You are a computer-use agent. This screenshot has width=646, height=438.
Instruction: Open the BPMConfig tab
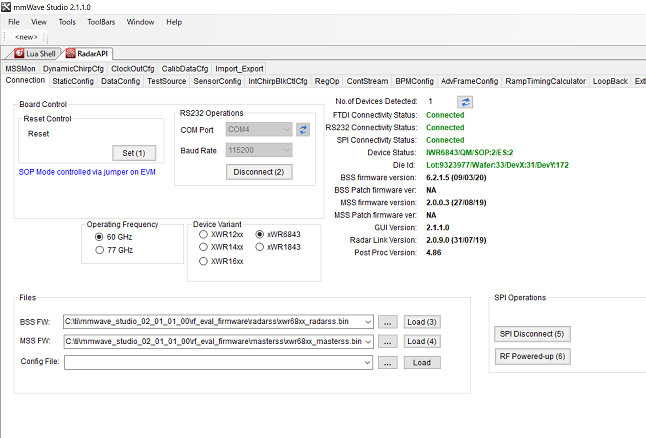click(414, 81)
